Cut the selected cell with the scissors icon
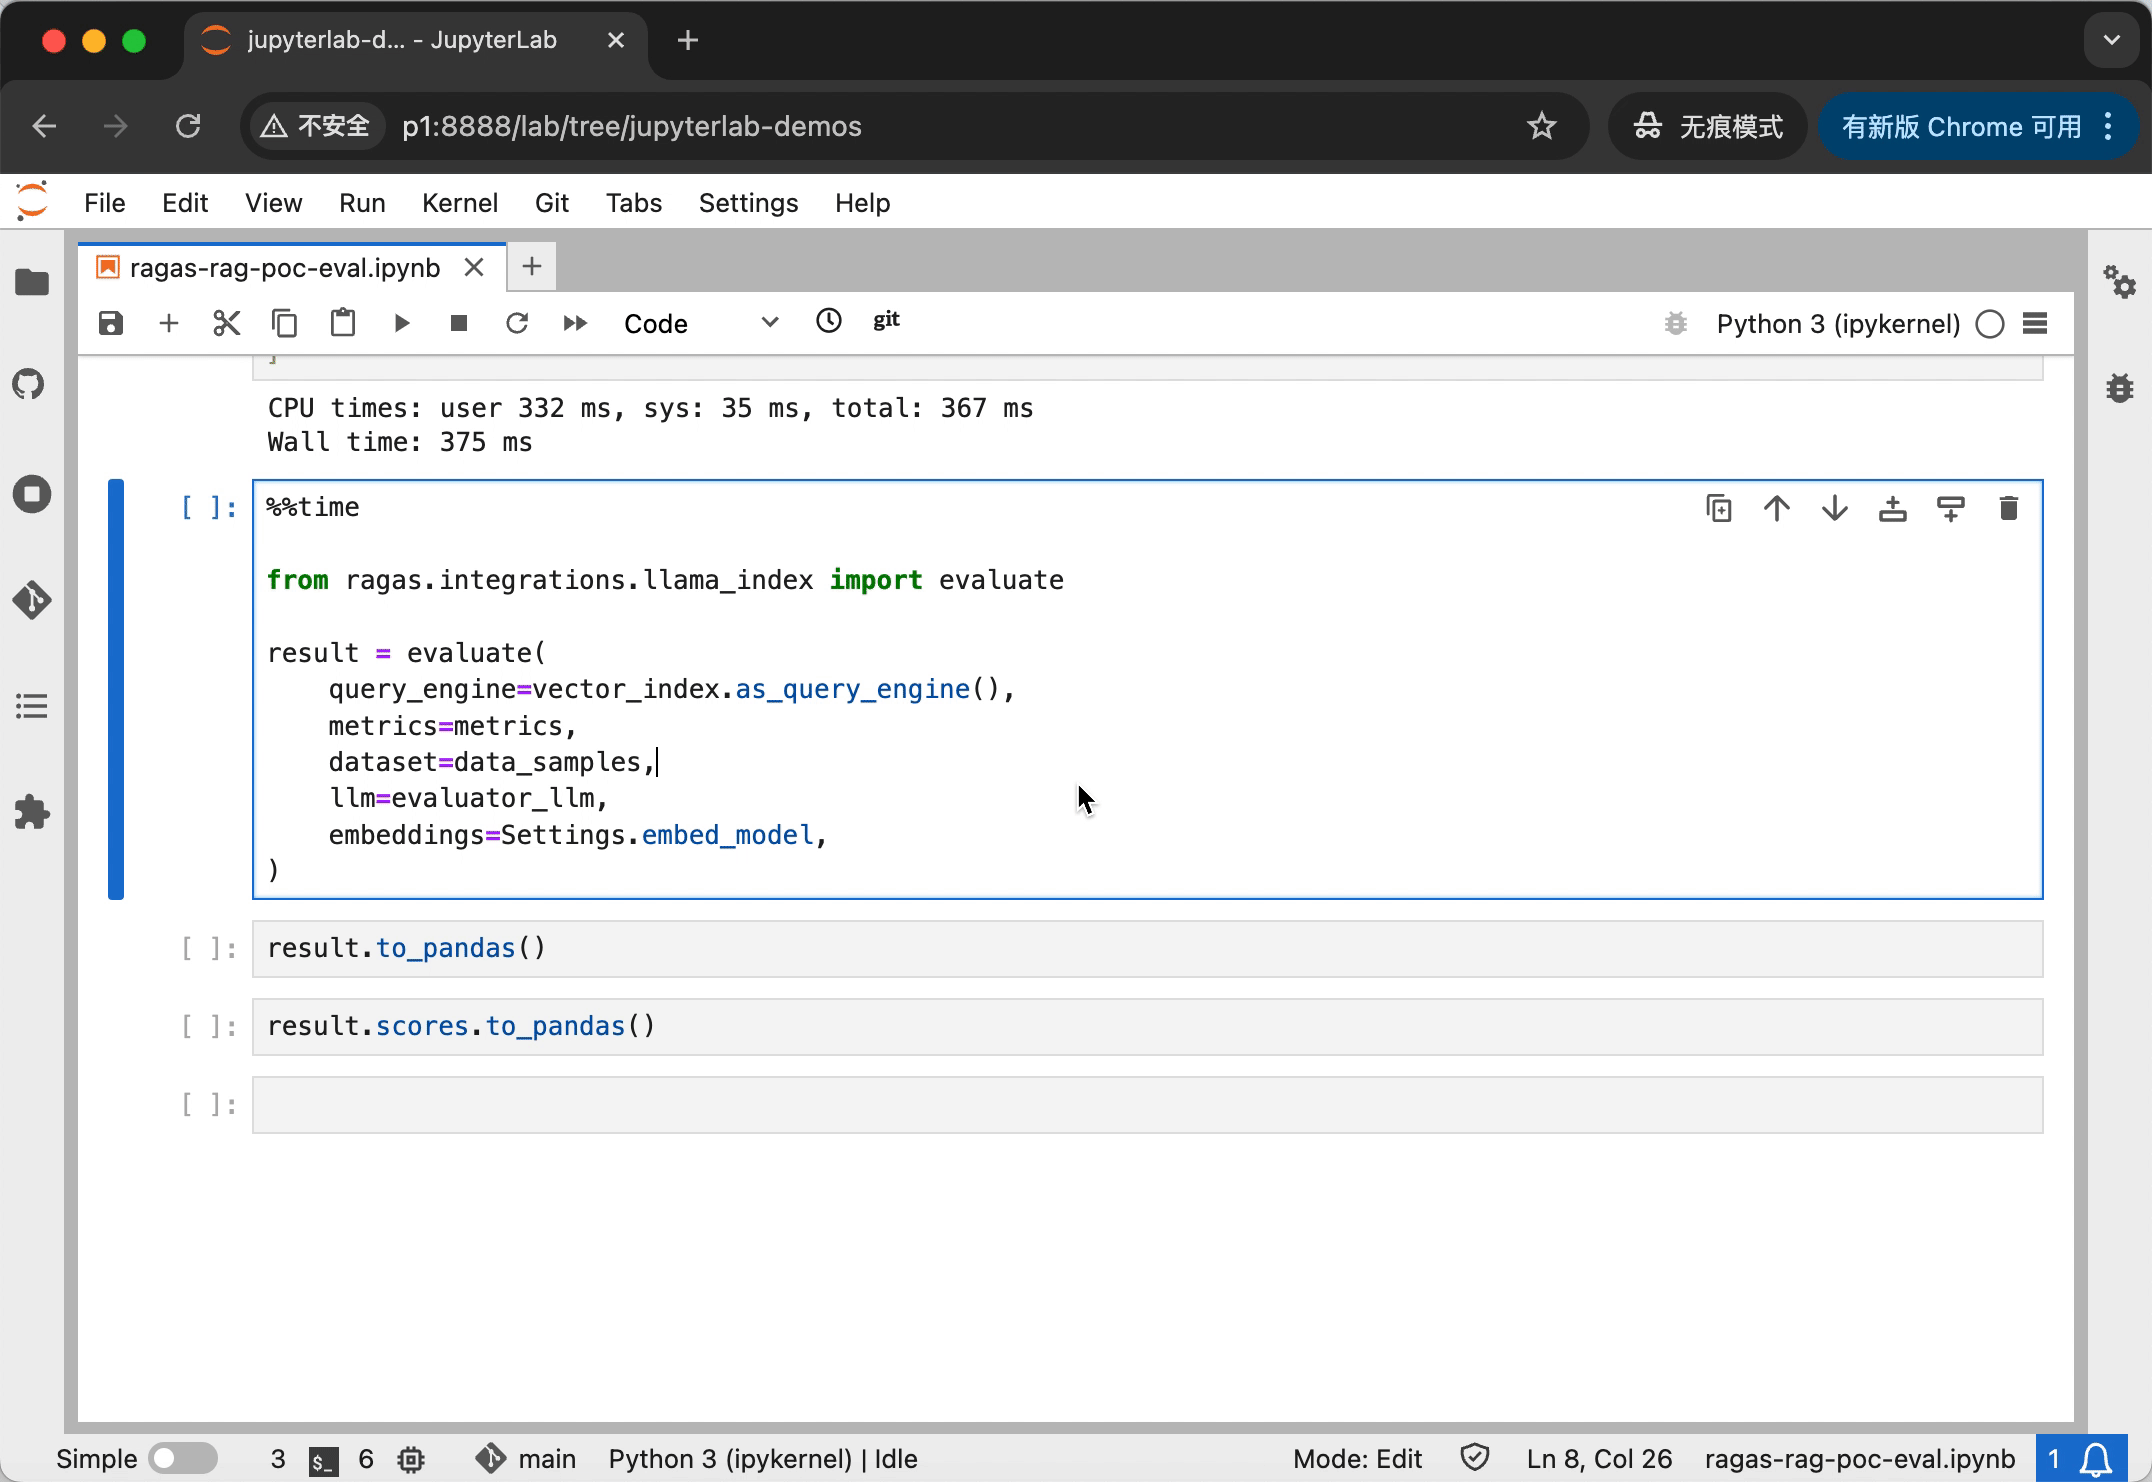Image resolution: width=2152 pixels, height=1482 pixels. 227,323
